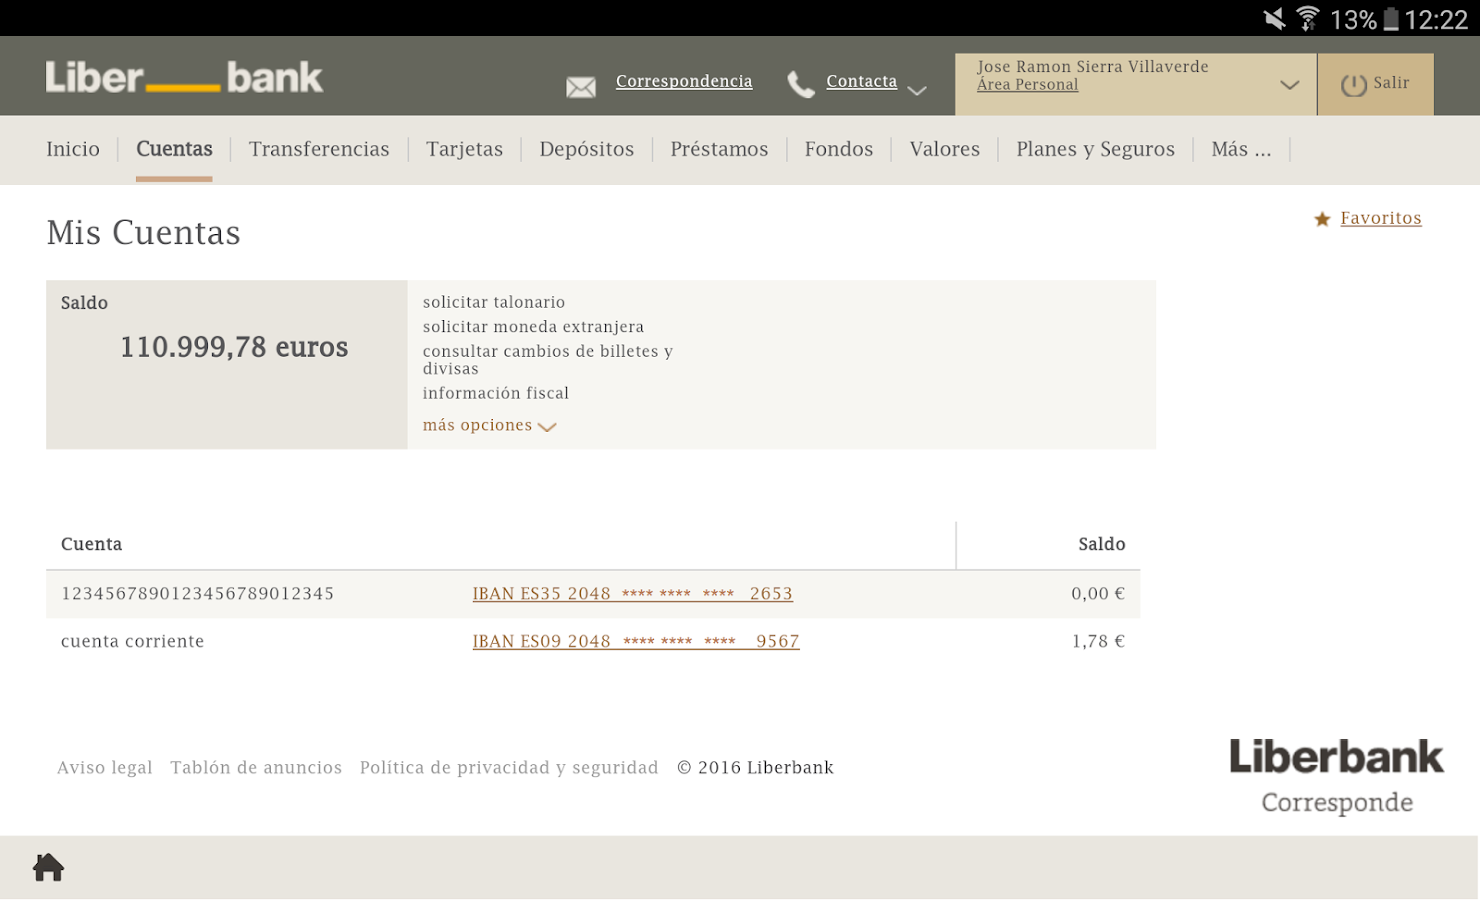Click the Mis Cuentas page heading

pyautogui.click(x=144, y=233)
